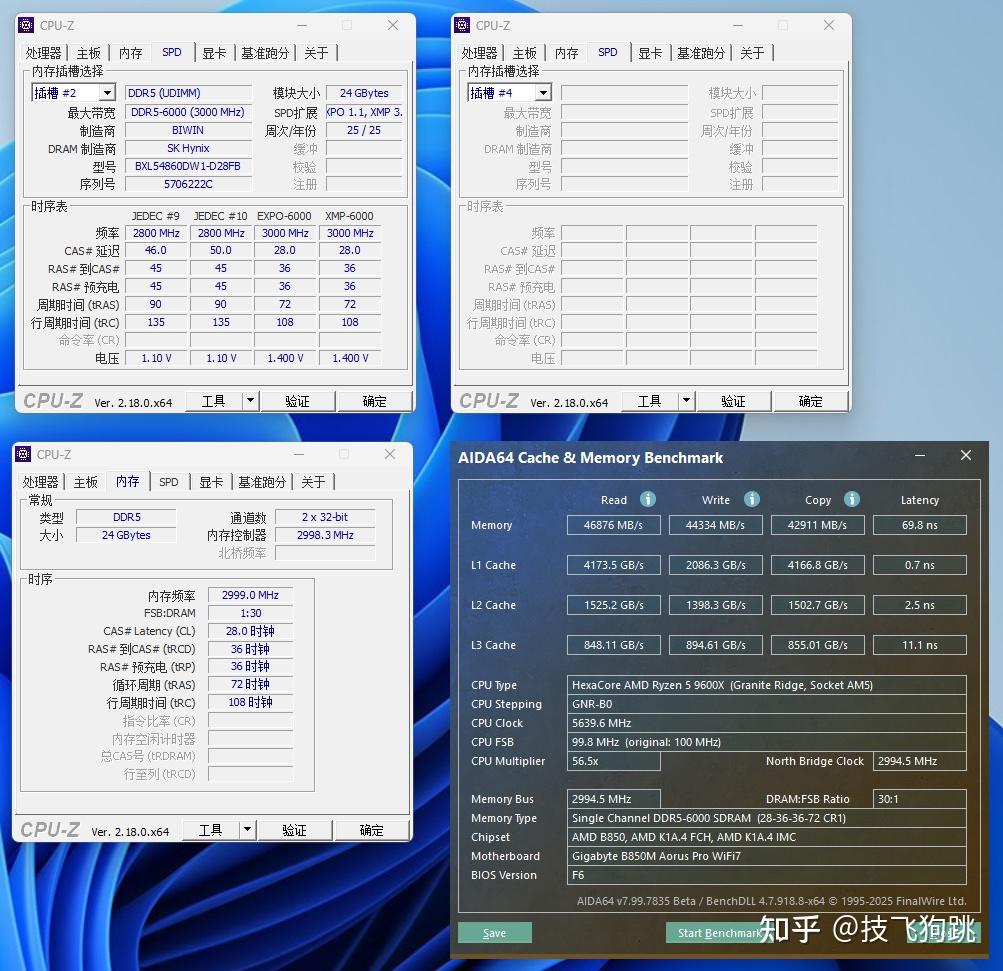Image resolution: width=1003 pixels, height=971 pixels.
Task: Click serial number 5706222C
Action: [188, 184]
